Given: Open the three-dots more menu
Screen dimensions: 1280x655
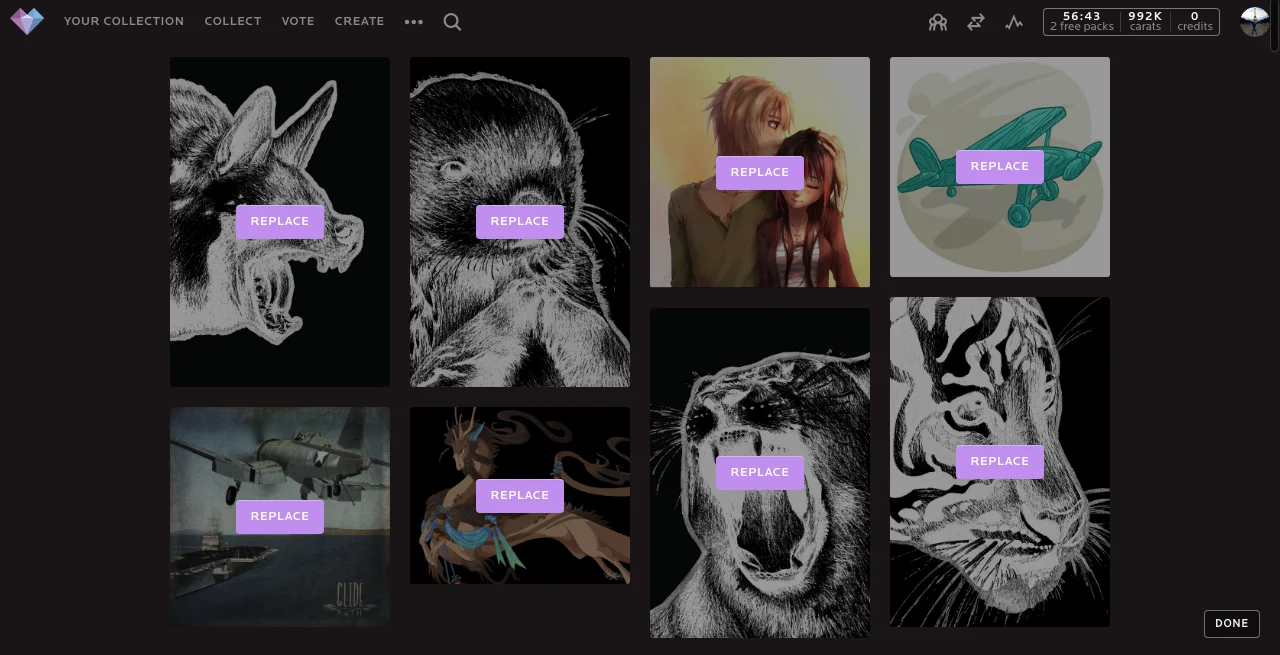Looking at the screenshot, I should pos(414,21).
